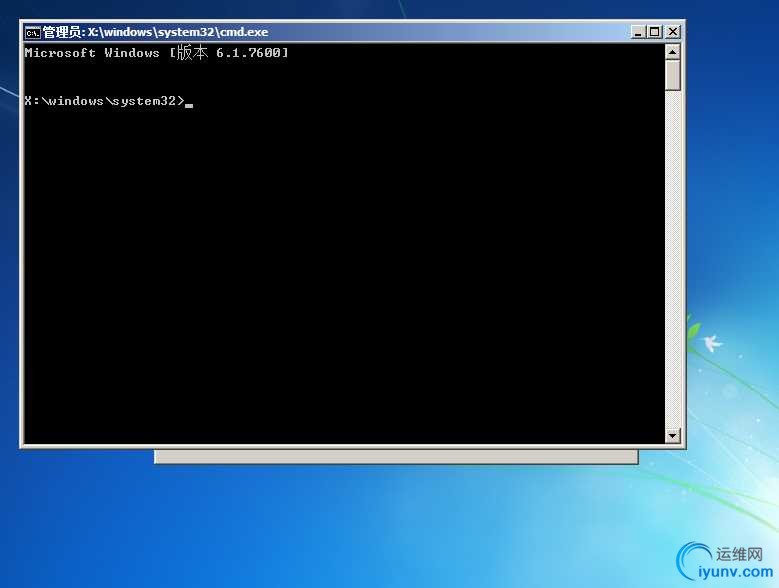Viewport: 779px width, 588px height.
Task: Click the Microsoft Windows version line
Action: point(156,52)
